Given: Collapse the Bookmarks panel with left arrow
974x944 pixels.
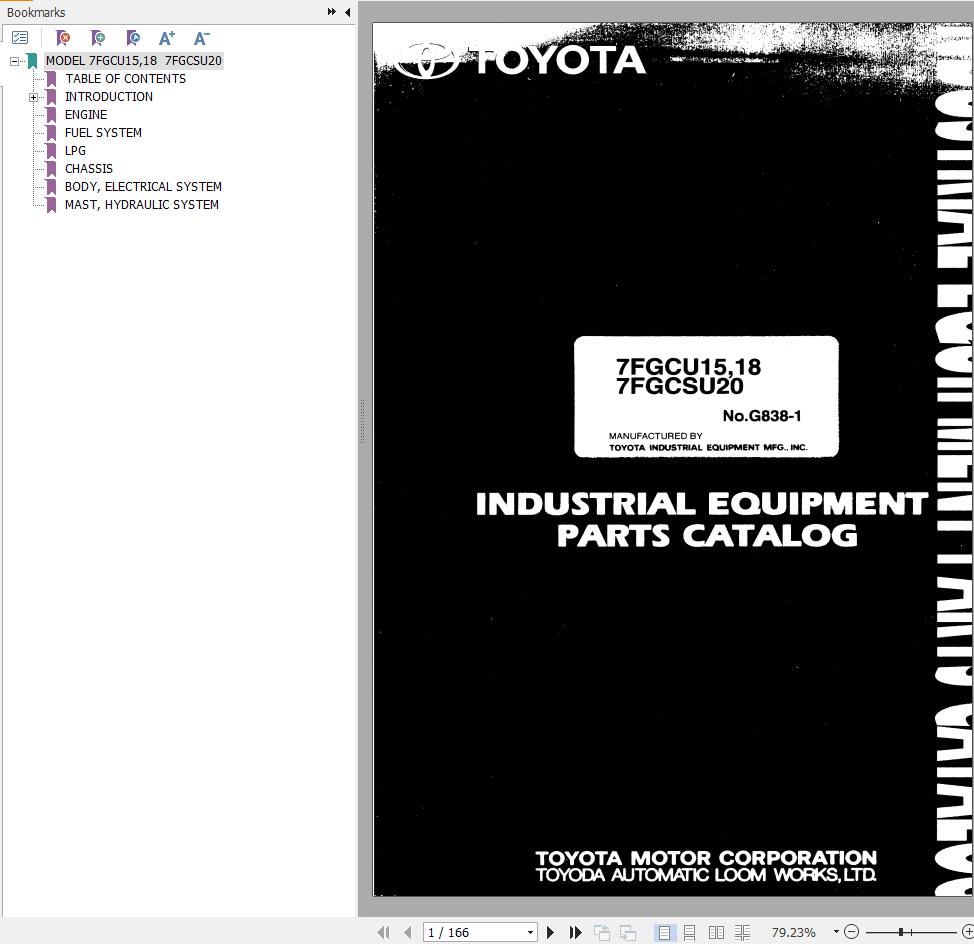Looking at the screenshot, I should [347, 12].
